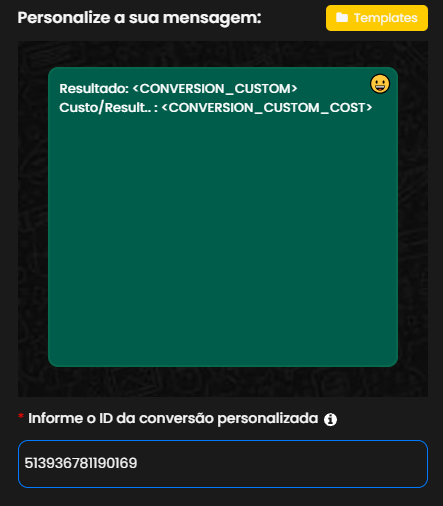The image size is (443, 506).
Task: Click the colon after Custo/Result..
Action: 156,108
